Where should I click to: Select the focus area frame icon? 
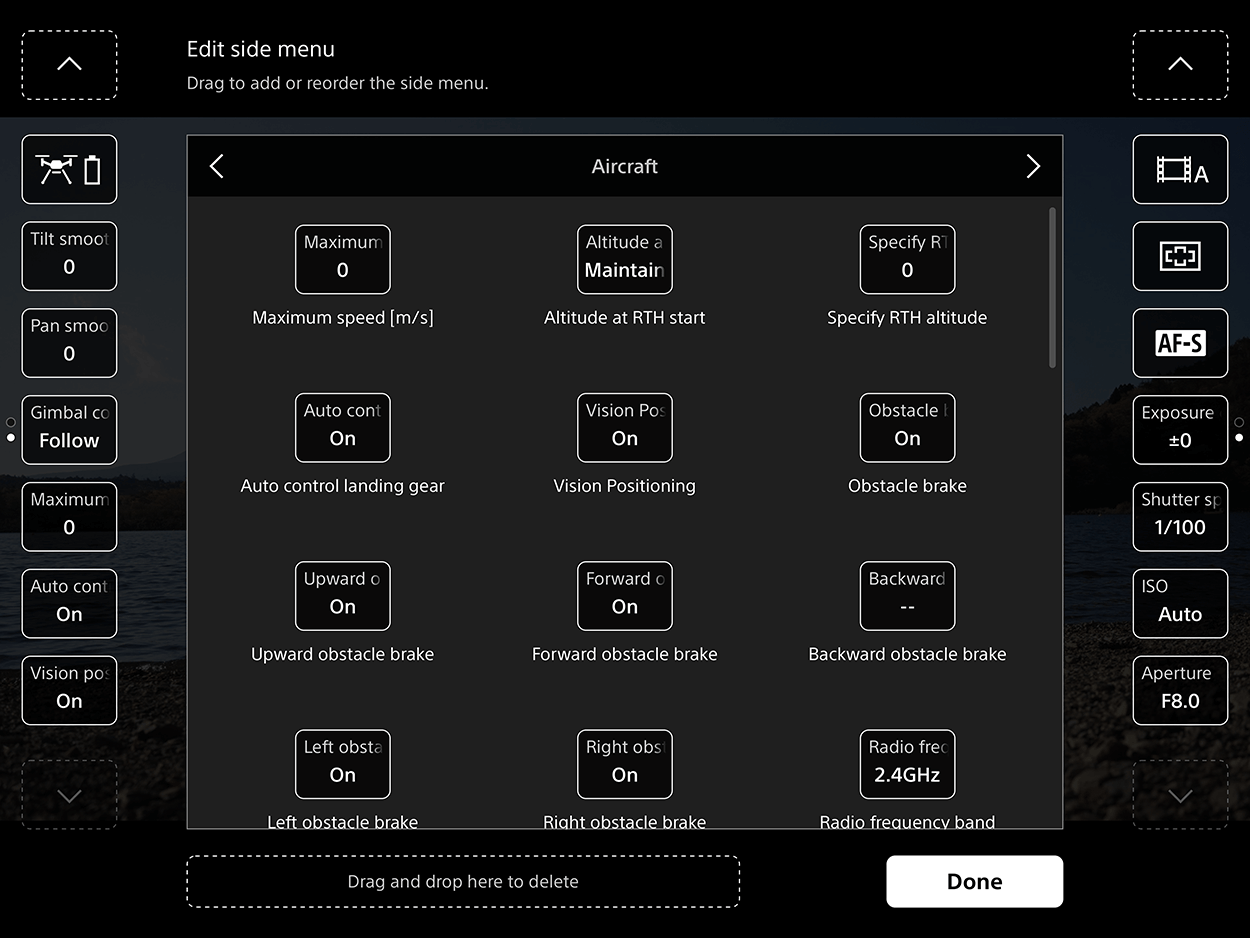pos(1180,257)
